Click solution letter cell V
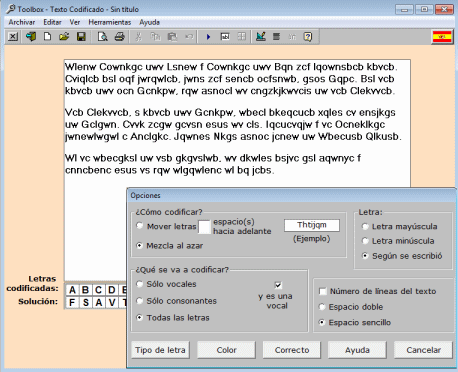 [x=112, y=302]
